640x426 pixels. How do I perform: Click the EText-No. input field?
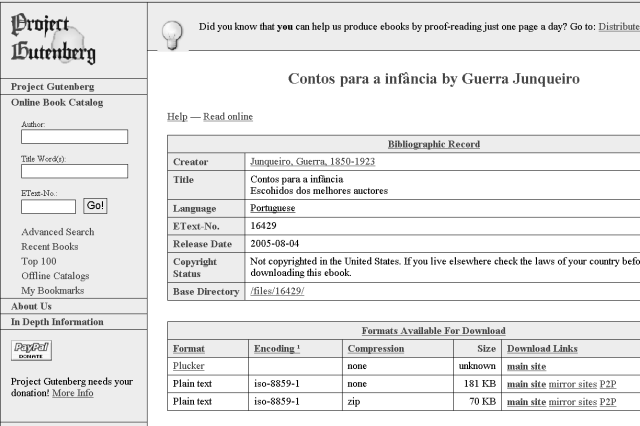(48, 206)
